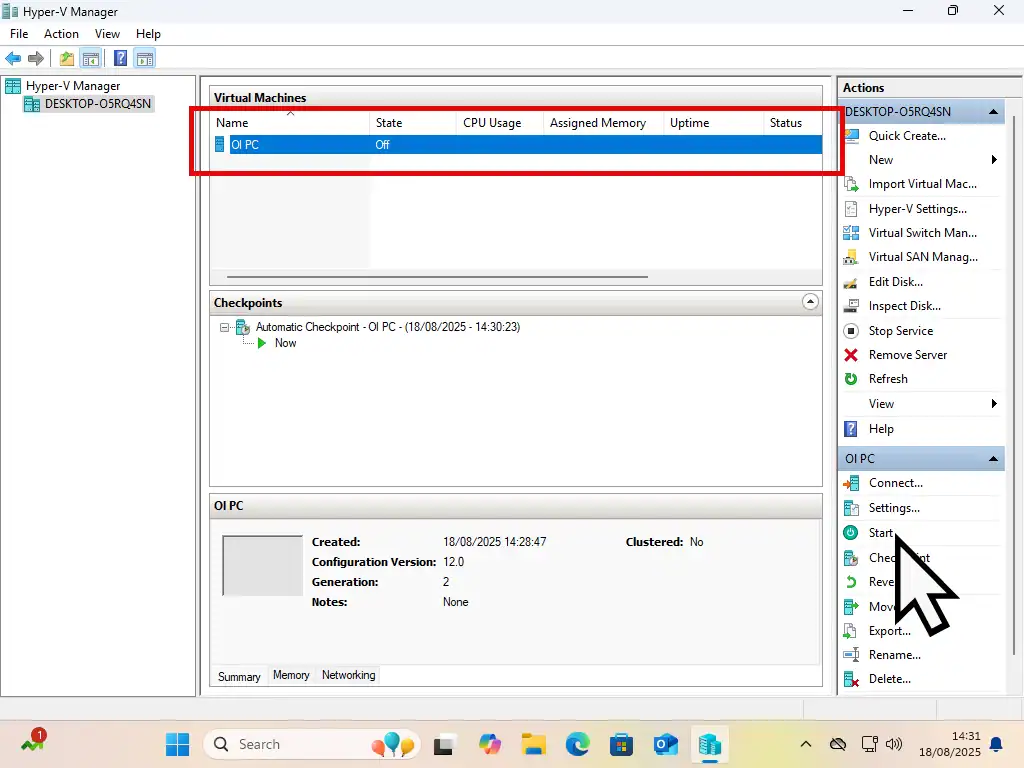Click the red Remove Server icon

click(851, 355)
